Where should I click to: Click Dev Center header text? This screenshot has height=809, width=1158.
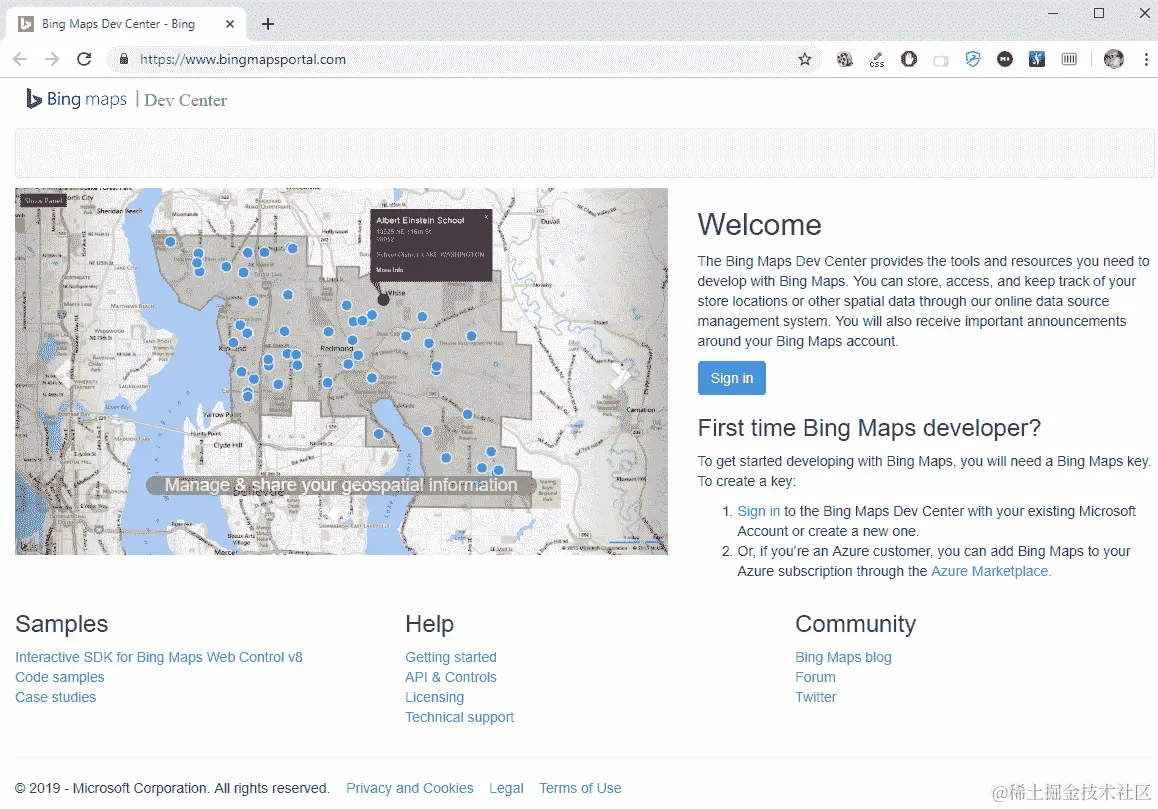click(x=185, y=100)
